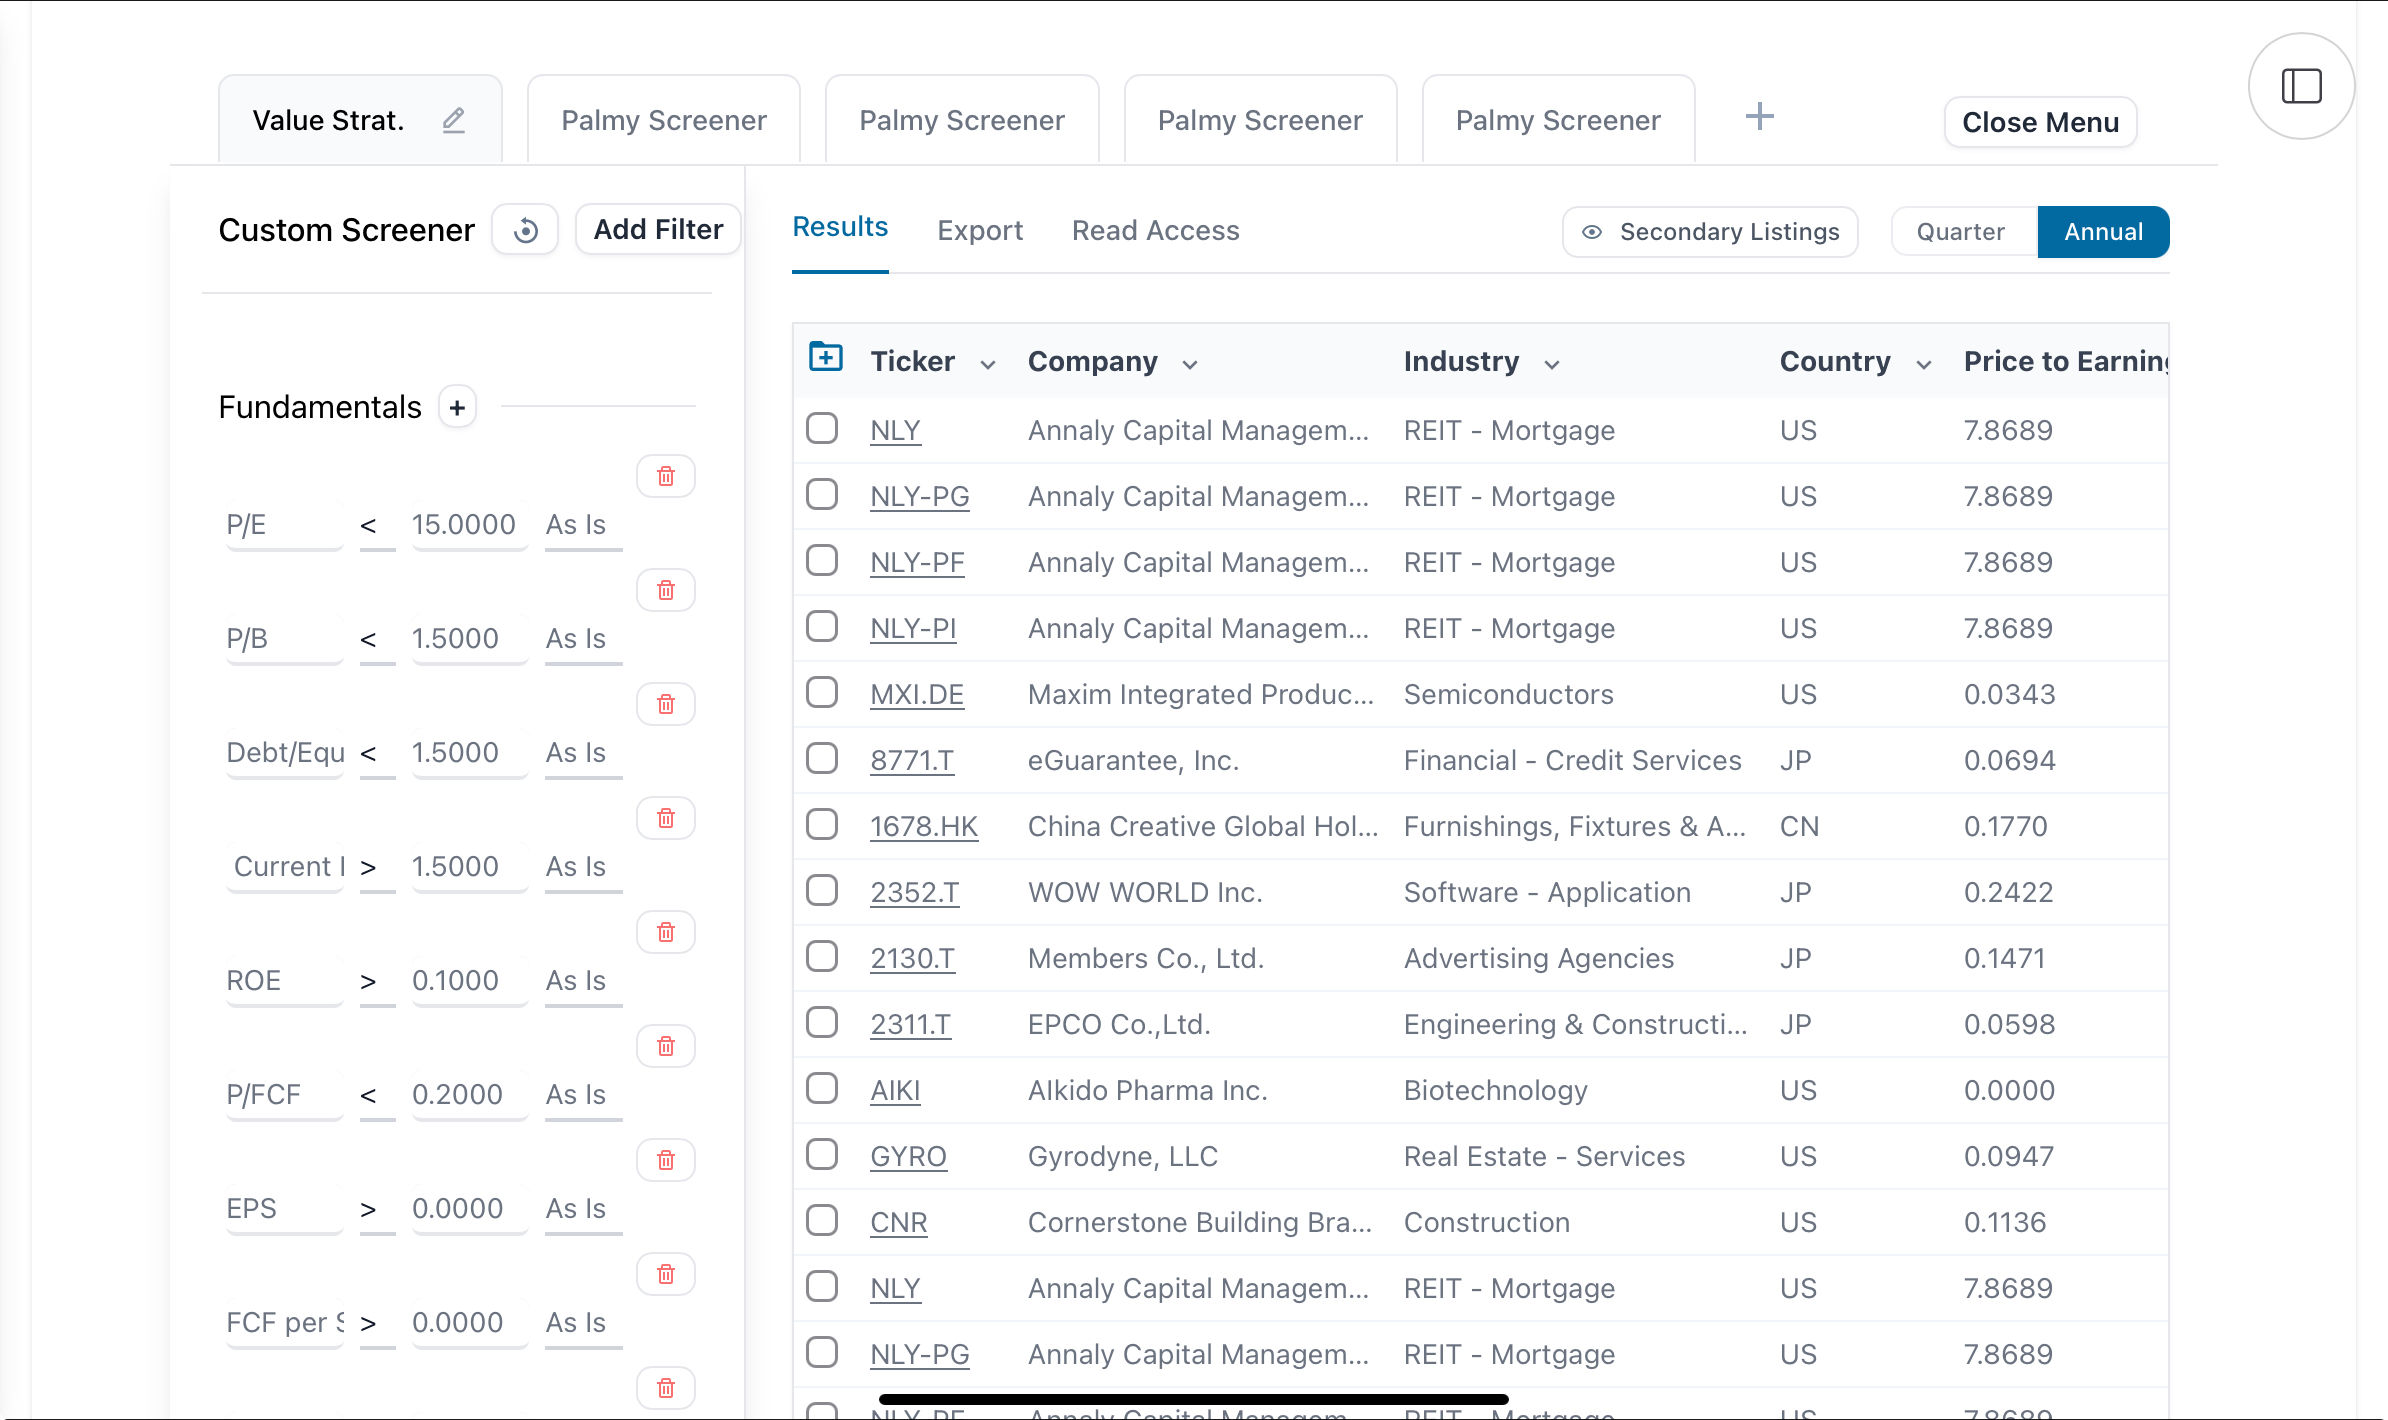Remove the Current Ratio filter

[666, 818]
